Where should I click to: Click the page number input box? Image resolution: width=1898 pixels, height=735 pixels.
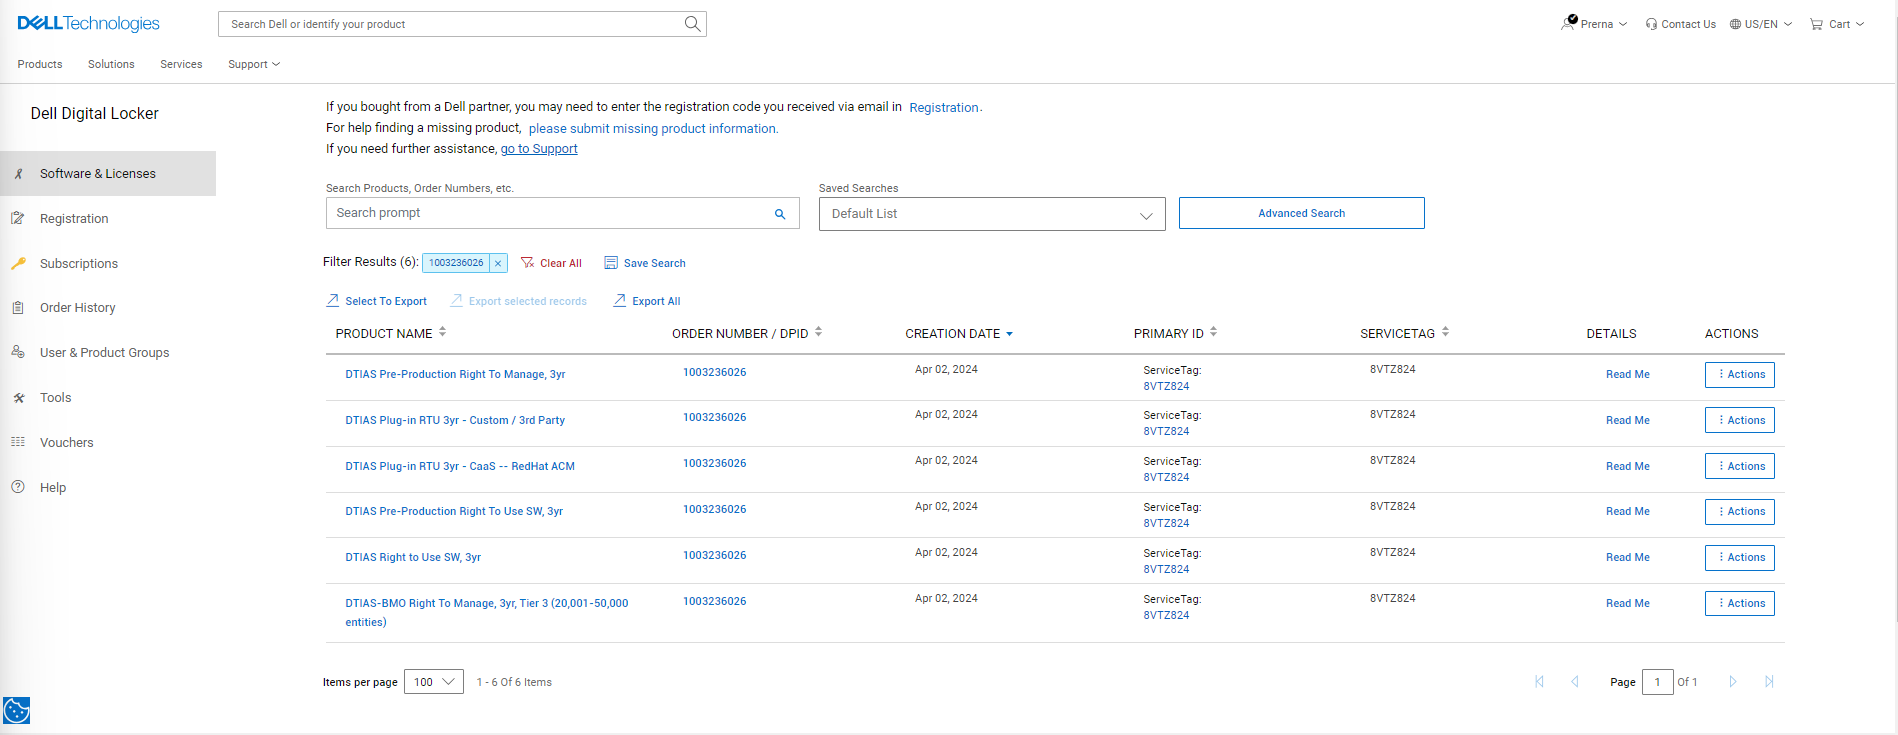point(1657,682)
